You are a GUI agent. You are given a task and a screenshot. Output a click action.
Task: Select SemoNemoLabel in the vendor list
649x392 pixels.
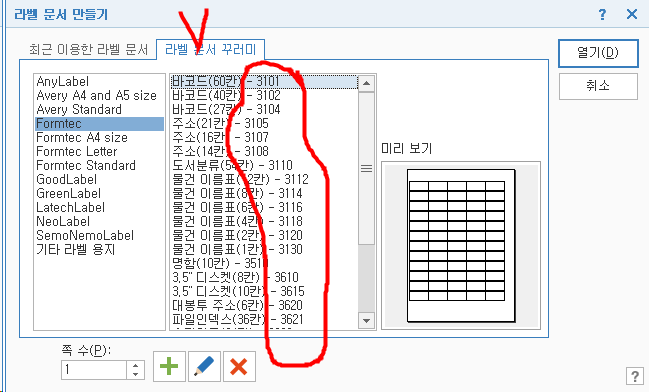click(x=99, y=236)
